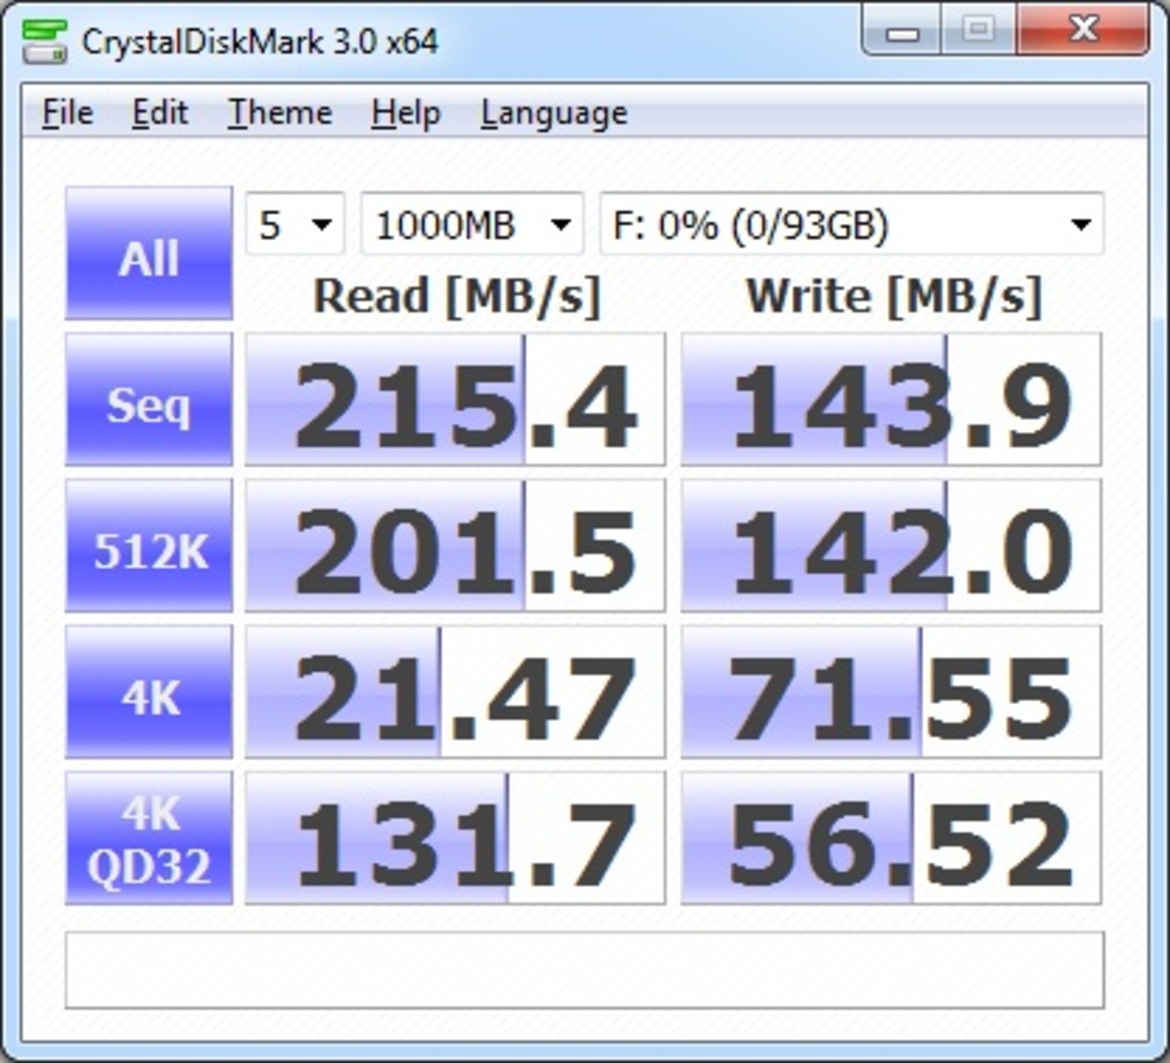Click the CrystalDiskMark app icon in title bar
The image size is (1170, 1063).
click(45, 41)
